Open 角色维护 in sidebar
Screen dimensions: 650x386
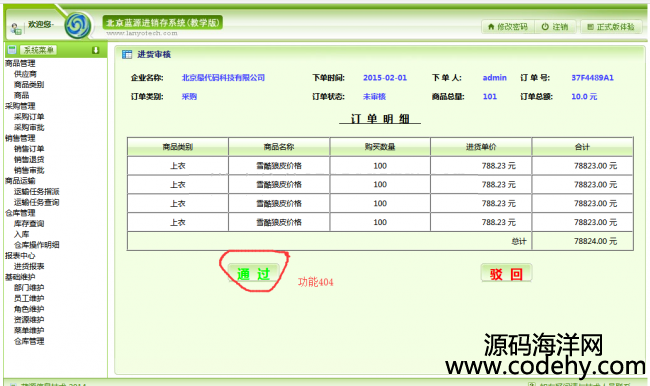tap(29, 309)
